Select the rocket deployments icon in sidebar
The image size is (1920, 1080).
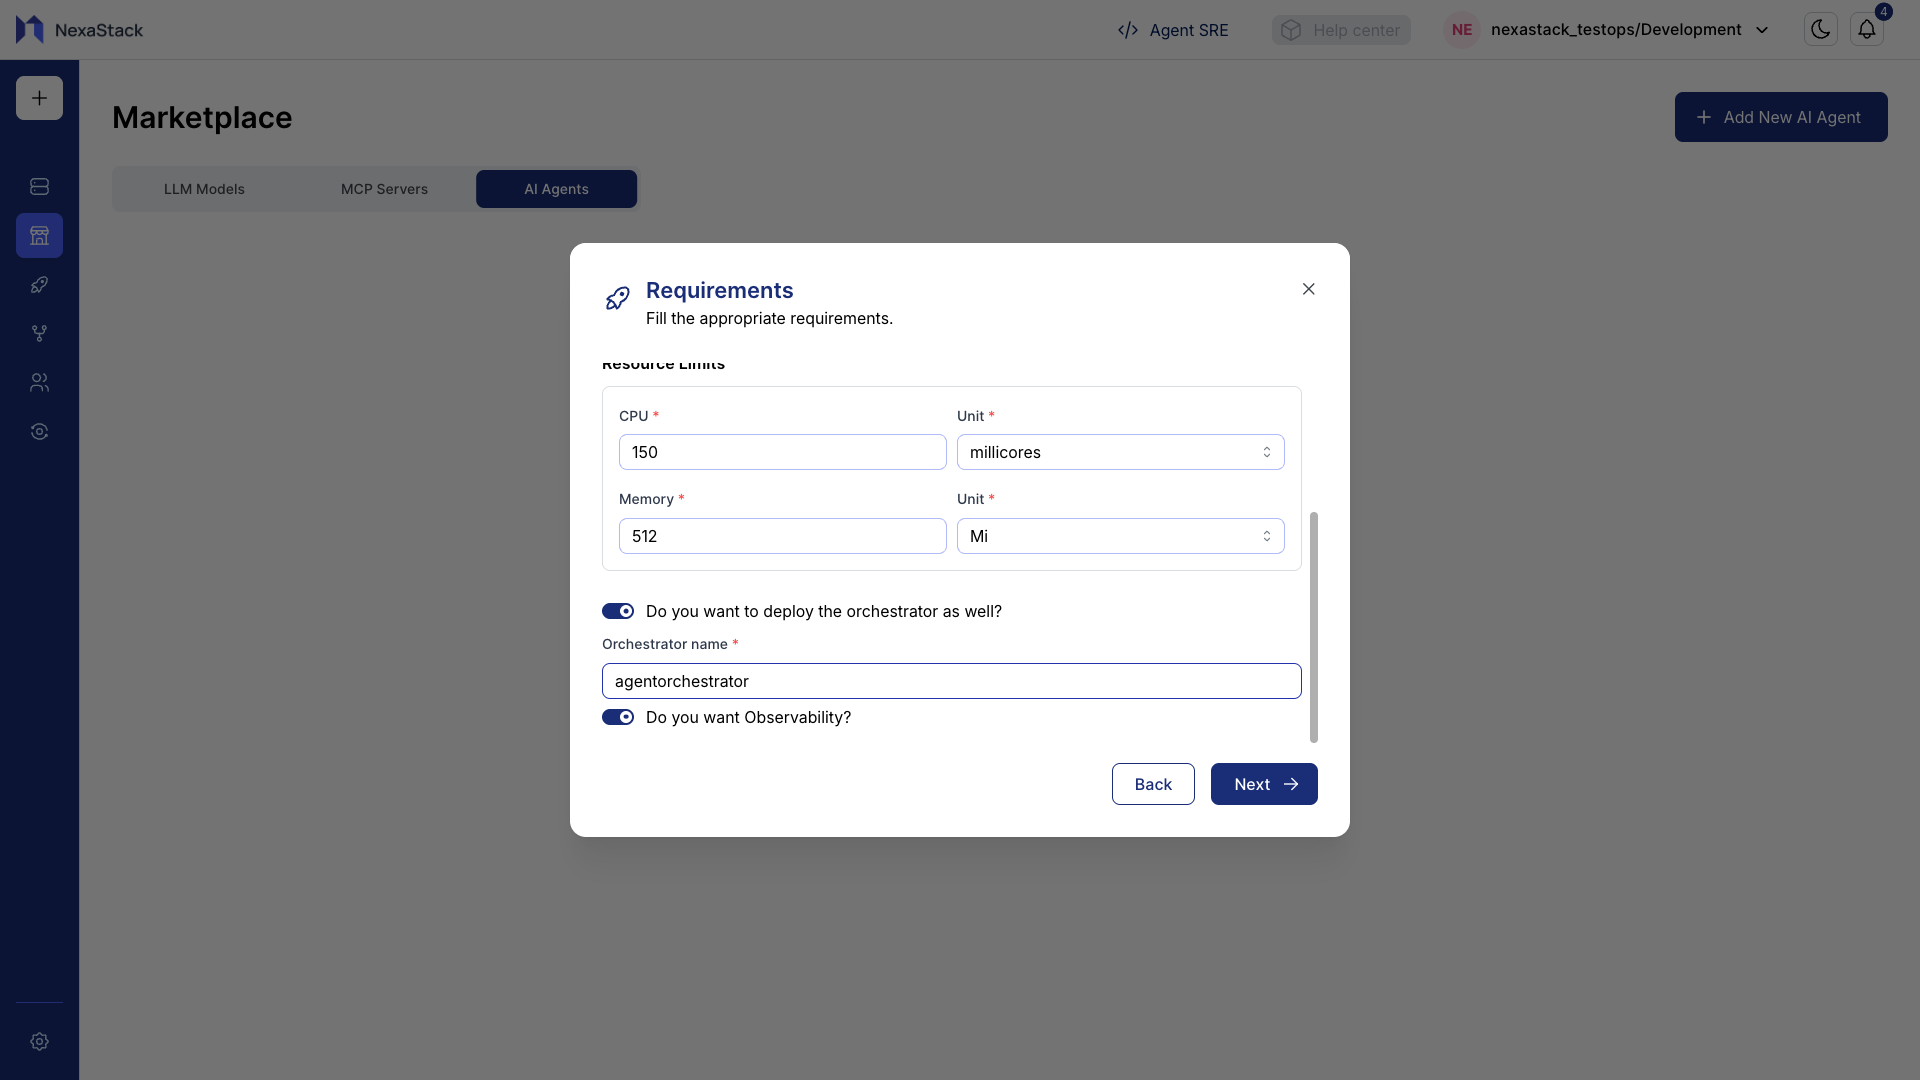point(39,285)
